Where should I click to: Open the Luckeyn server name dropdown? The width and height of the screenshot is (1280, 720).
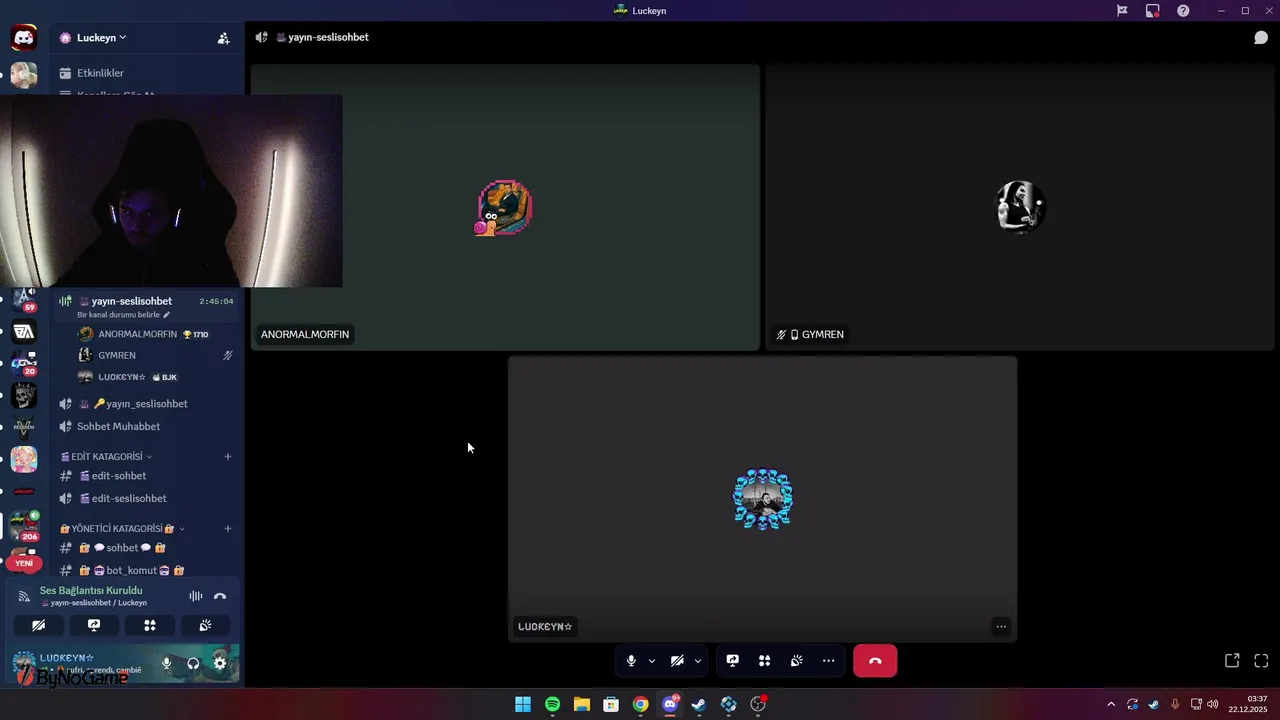click(x=101, y=38)
